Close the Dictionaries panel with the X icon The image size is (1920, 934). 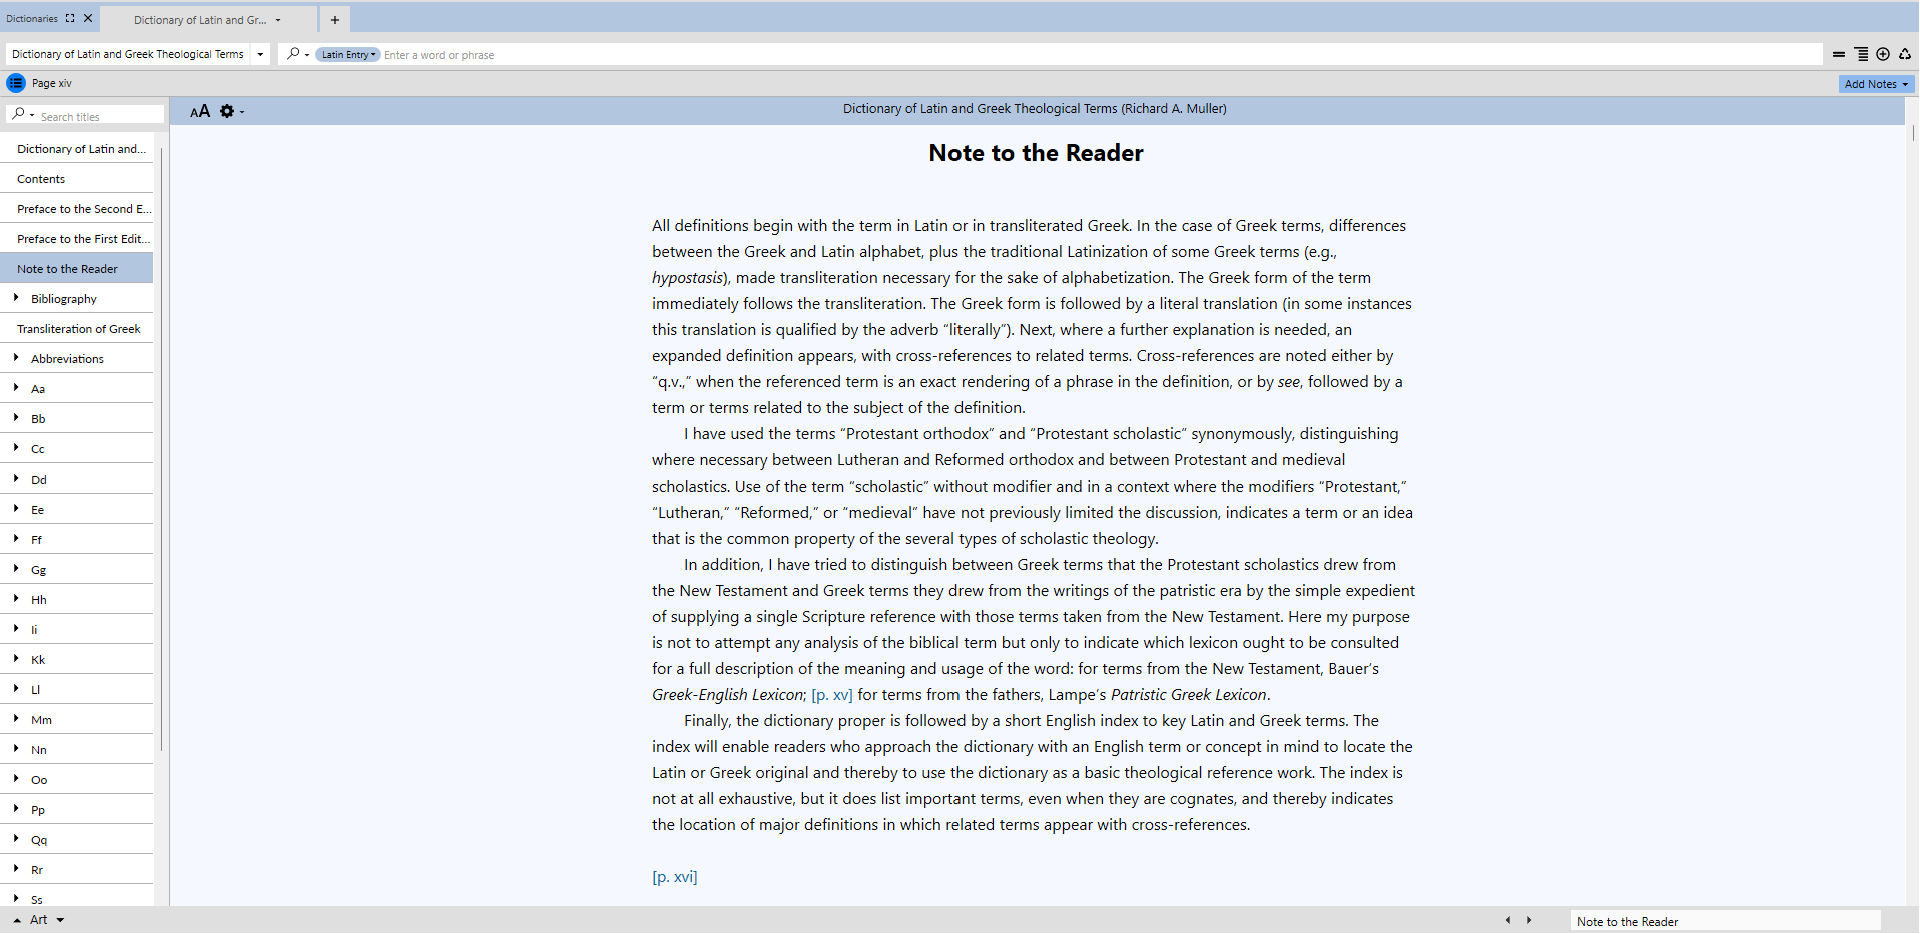88,18
